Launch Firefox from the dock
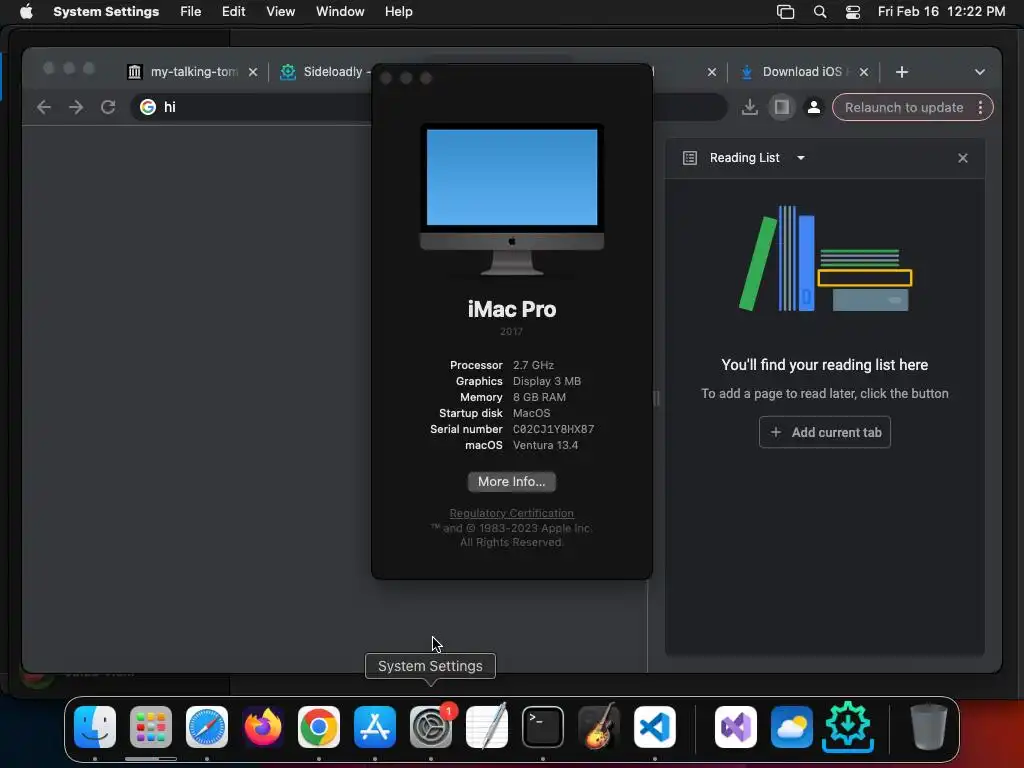The width and height of the screenshot is (1024, 768). (263, 727)
